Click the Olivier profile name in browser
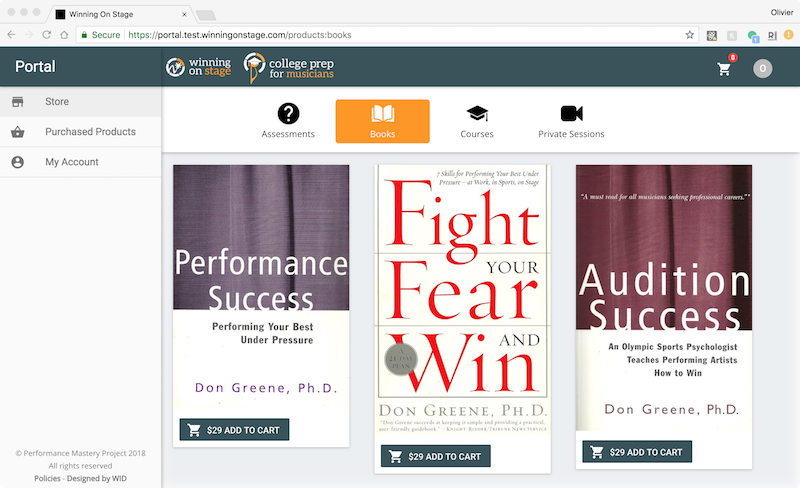Viewport: 800px width, 488px height. coord(782,12)
